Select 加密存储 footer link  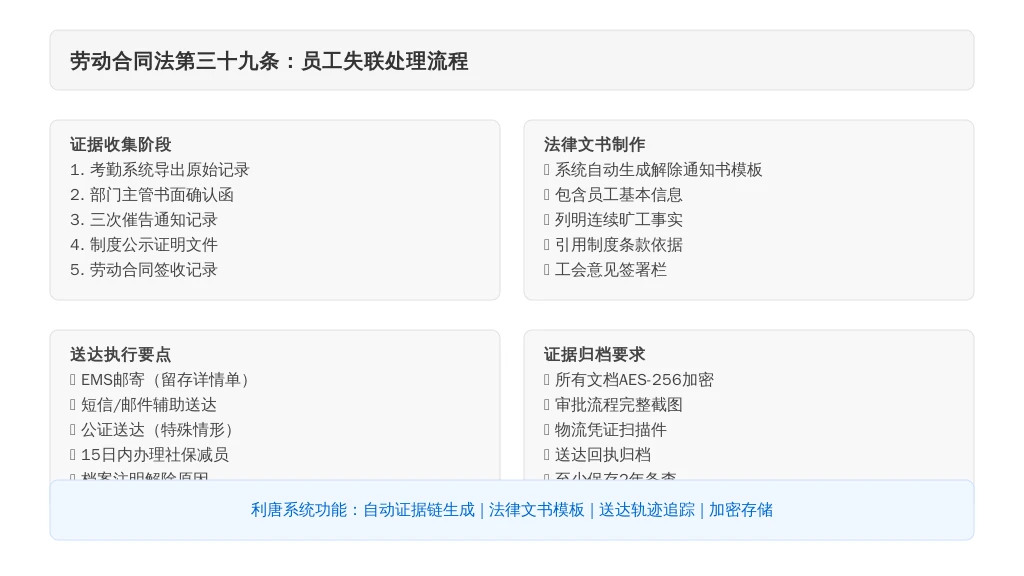741,510
